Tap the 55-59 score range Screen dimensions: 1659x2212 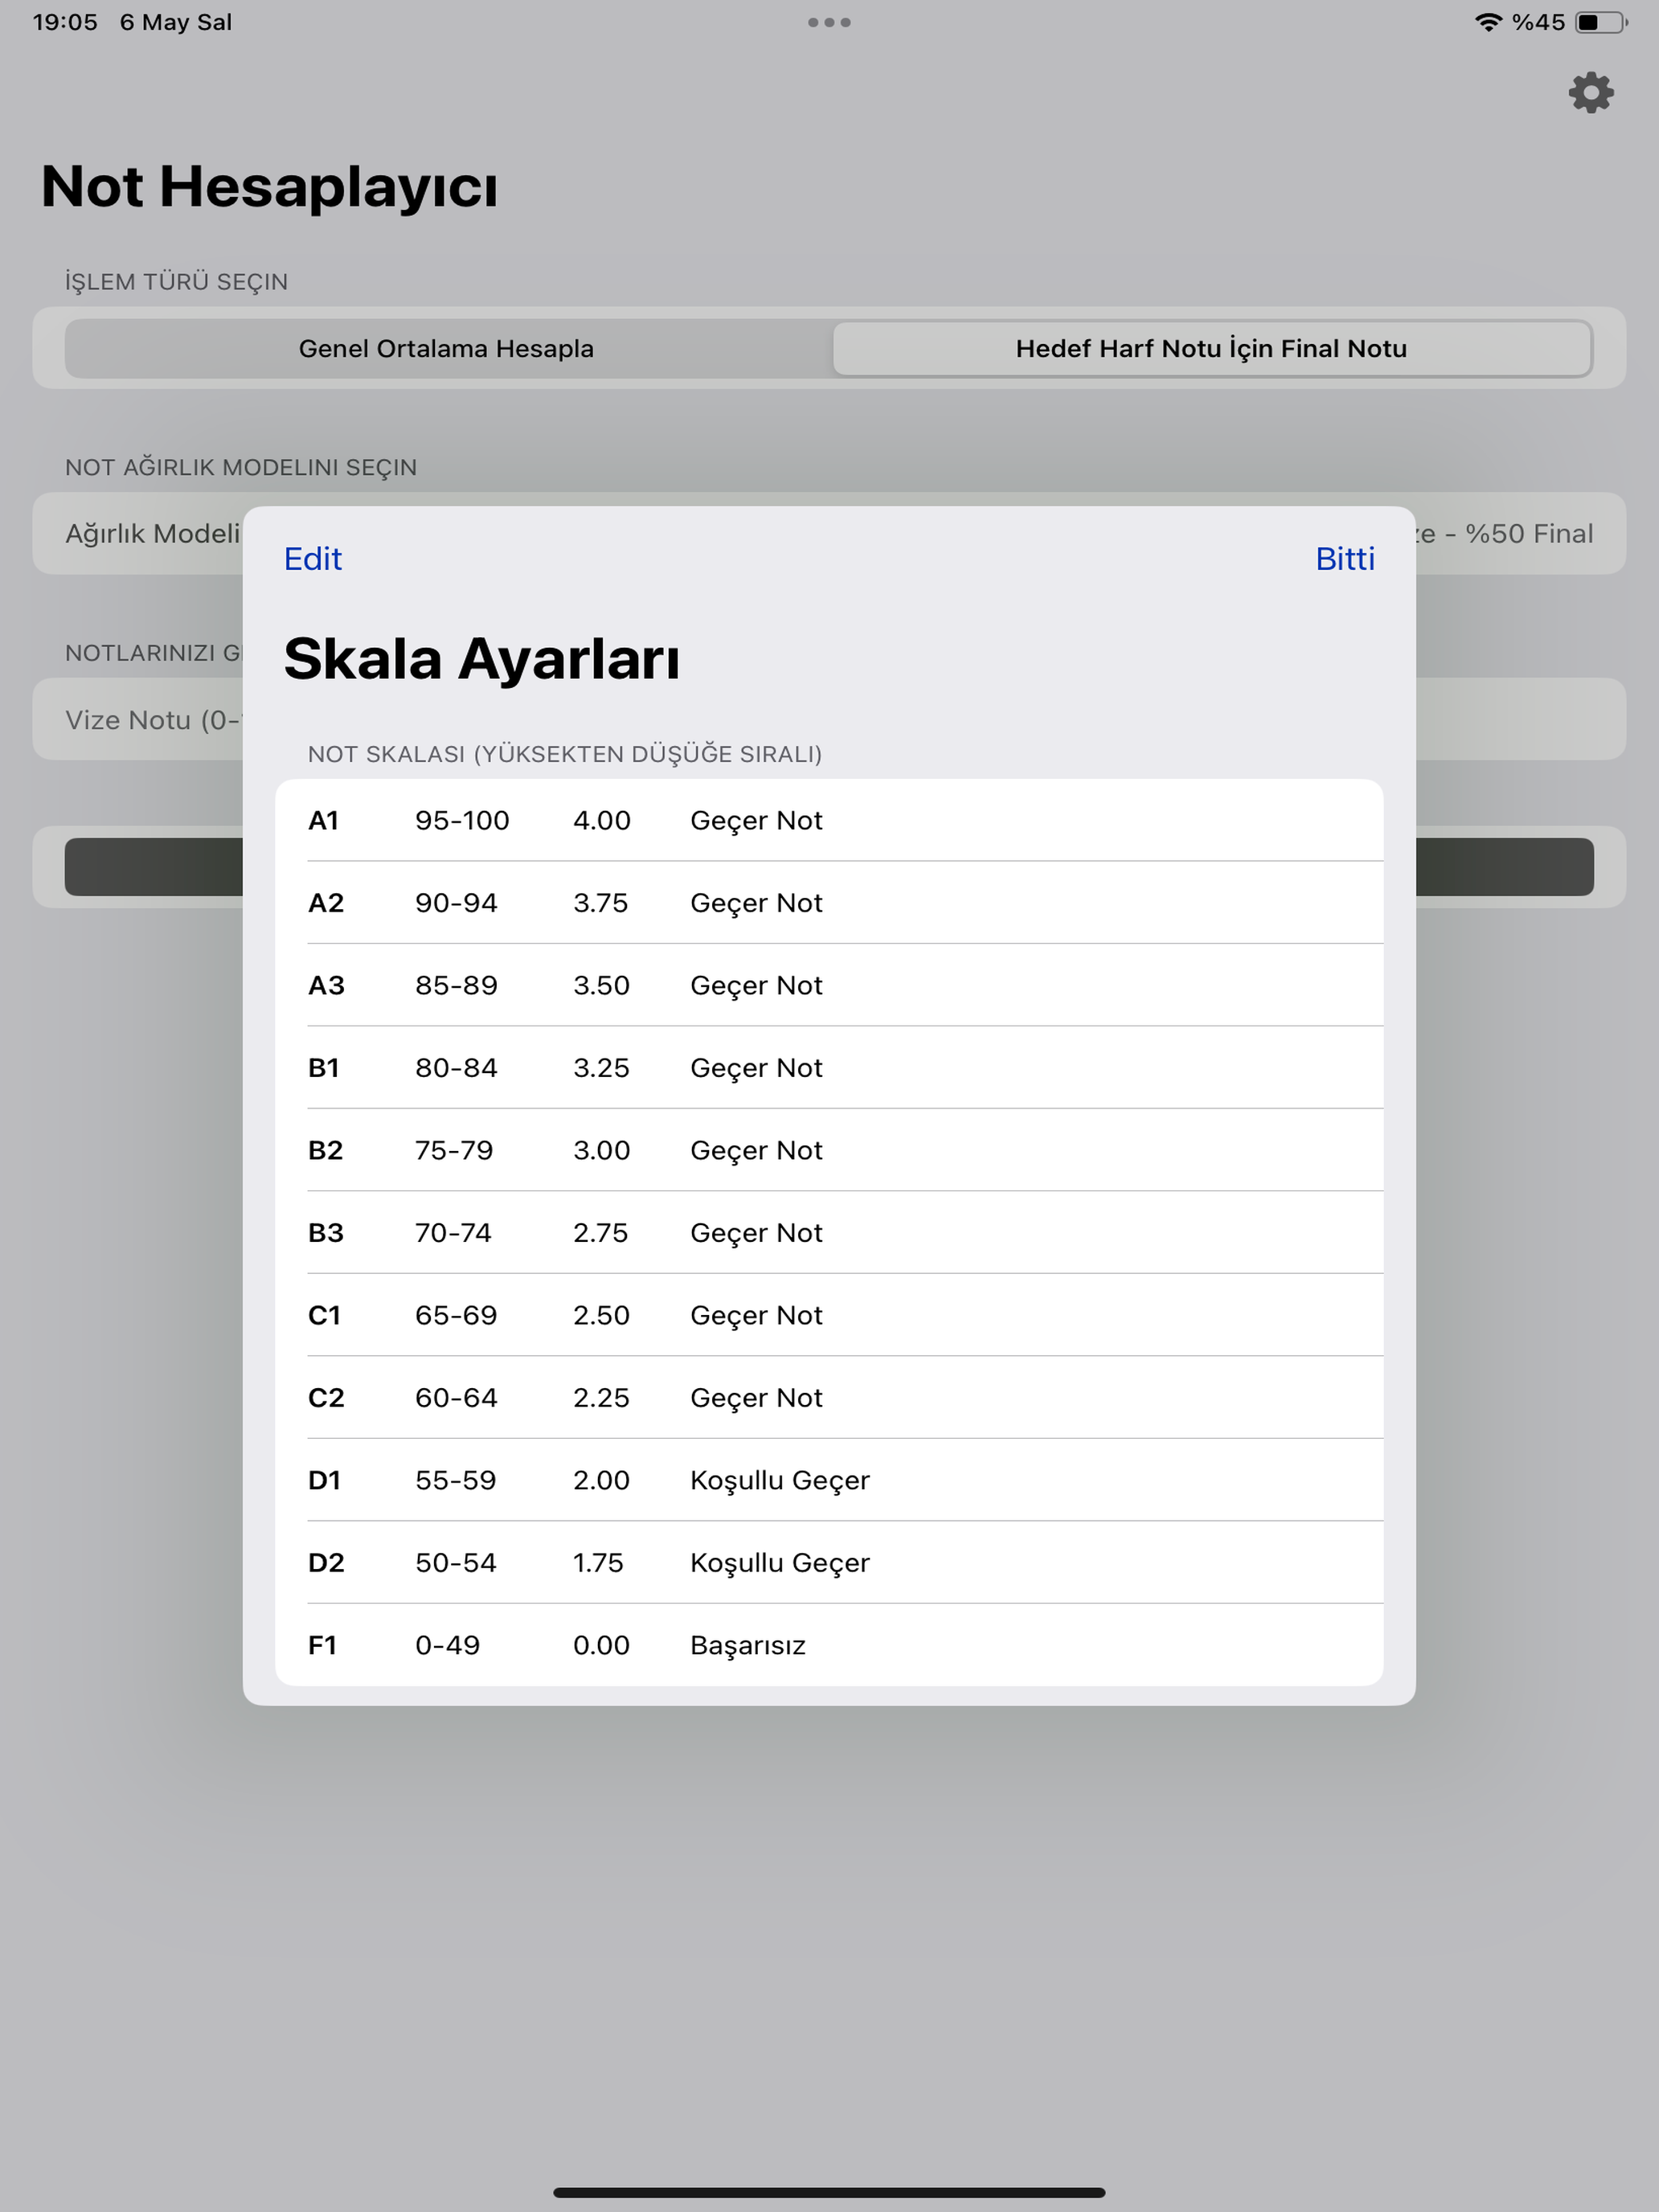(455, 1480)
